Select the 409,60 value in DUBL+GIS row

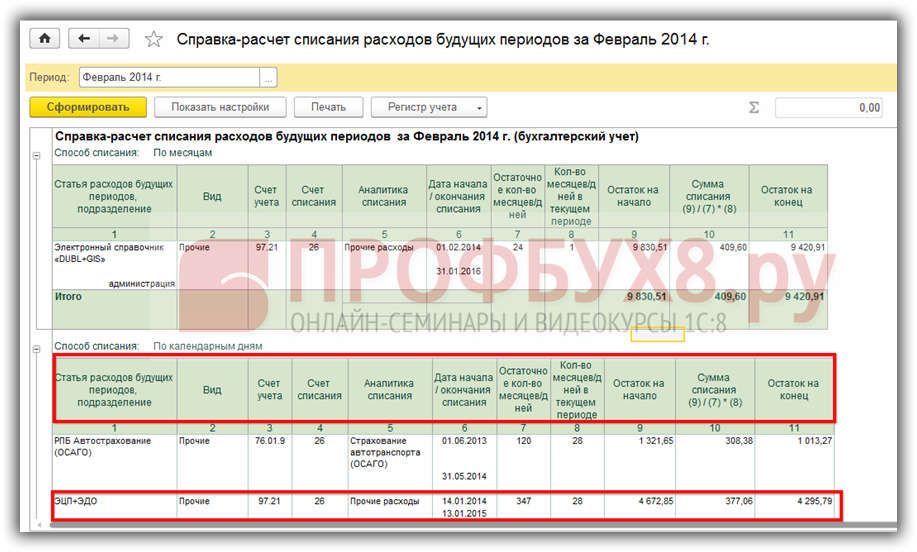pos(733,247)
